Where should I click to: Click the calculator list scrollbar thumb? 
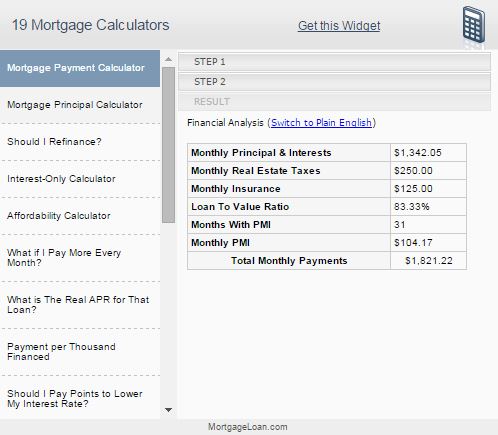tap(169, 145)
